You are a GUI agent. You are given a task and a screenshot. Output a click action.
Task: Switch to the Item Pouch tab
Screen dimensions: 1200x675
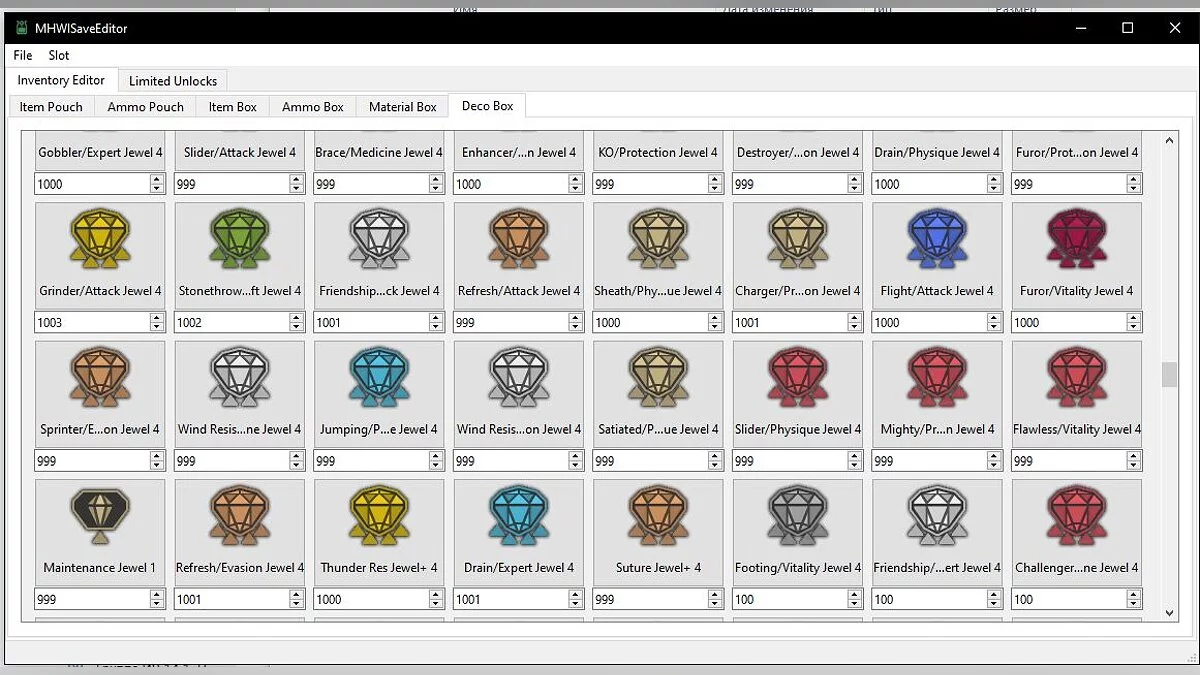(x=51, y=107)
